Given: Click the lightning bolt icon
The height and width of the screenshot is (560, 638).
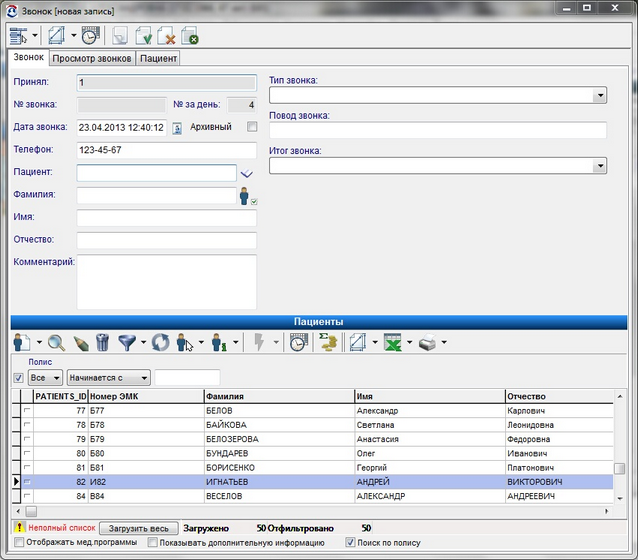Looking at the screenshot, I should click(259, 342).
